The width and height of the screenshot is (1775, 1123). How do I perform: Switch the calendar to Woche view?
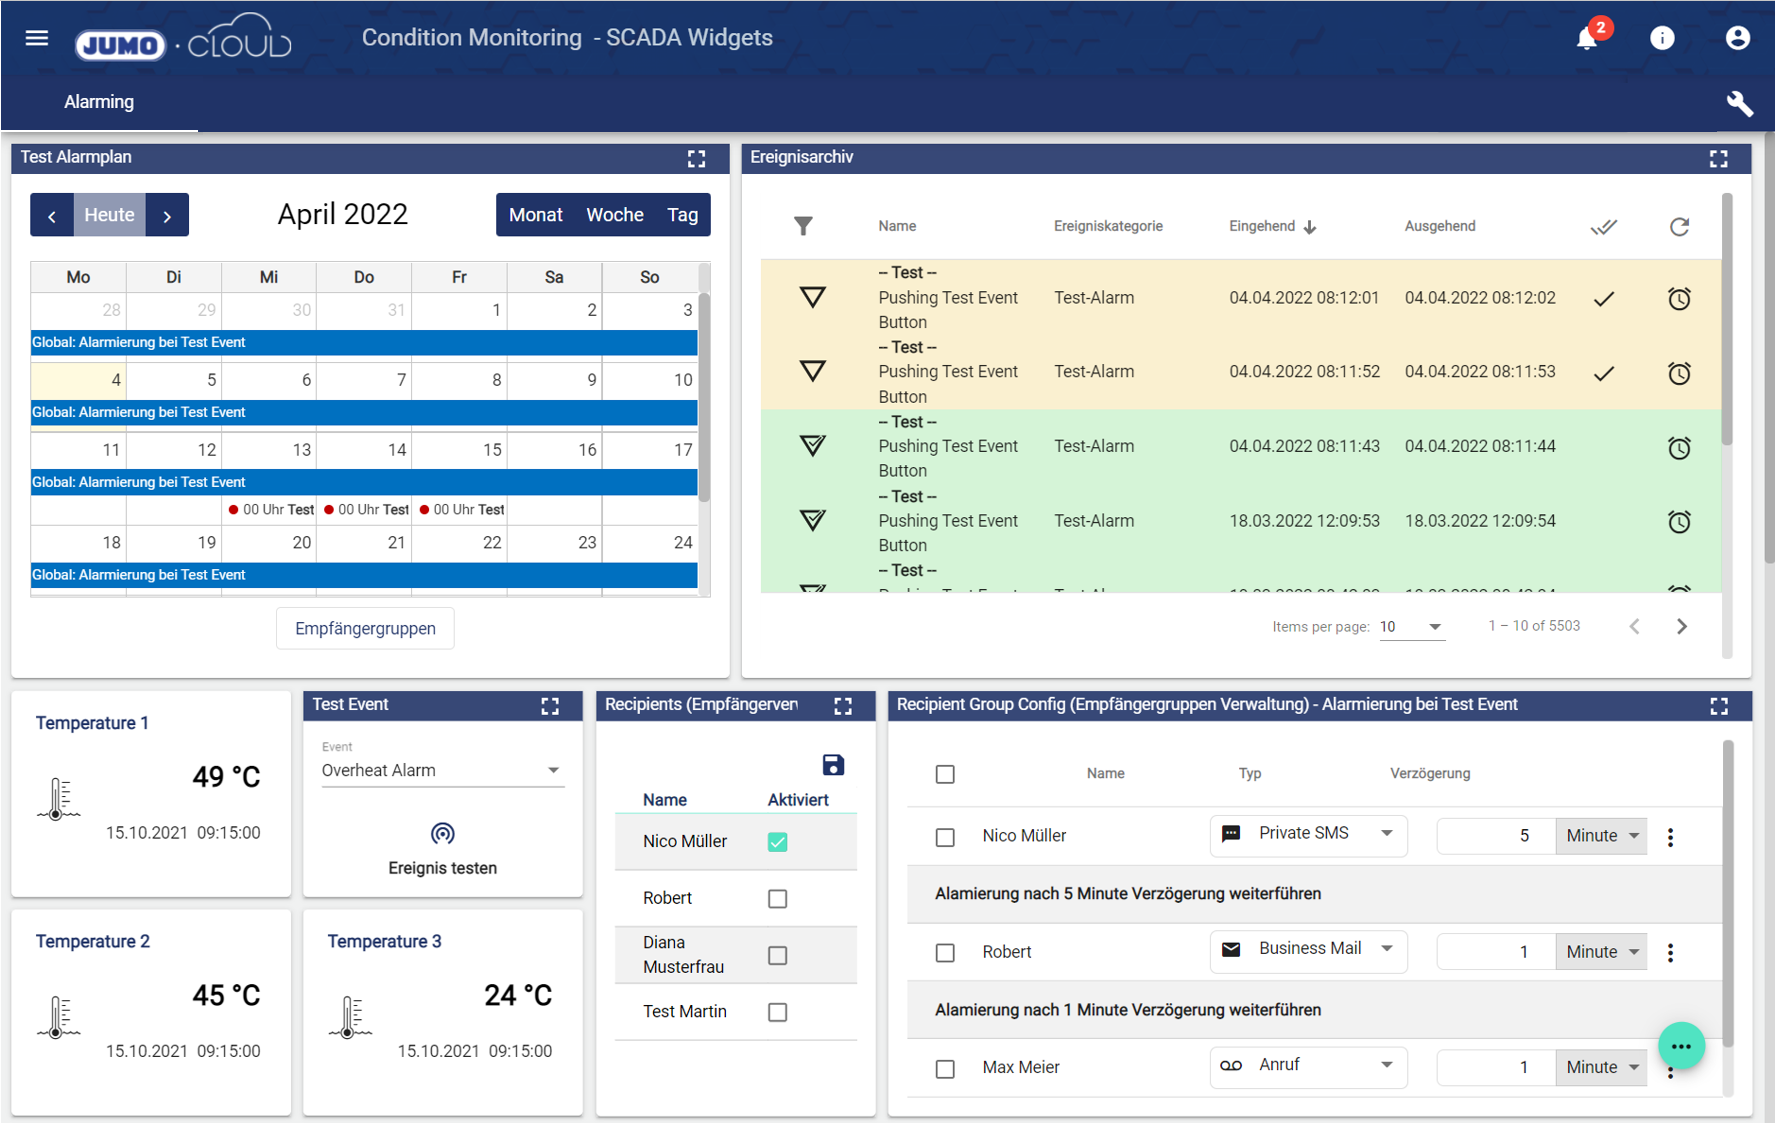(x=614, y=215)
